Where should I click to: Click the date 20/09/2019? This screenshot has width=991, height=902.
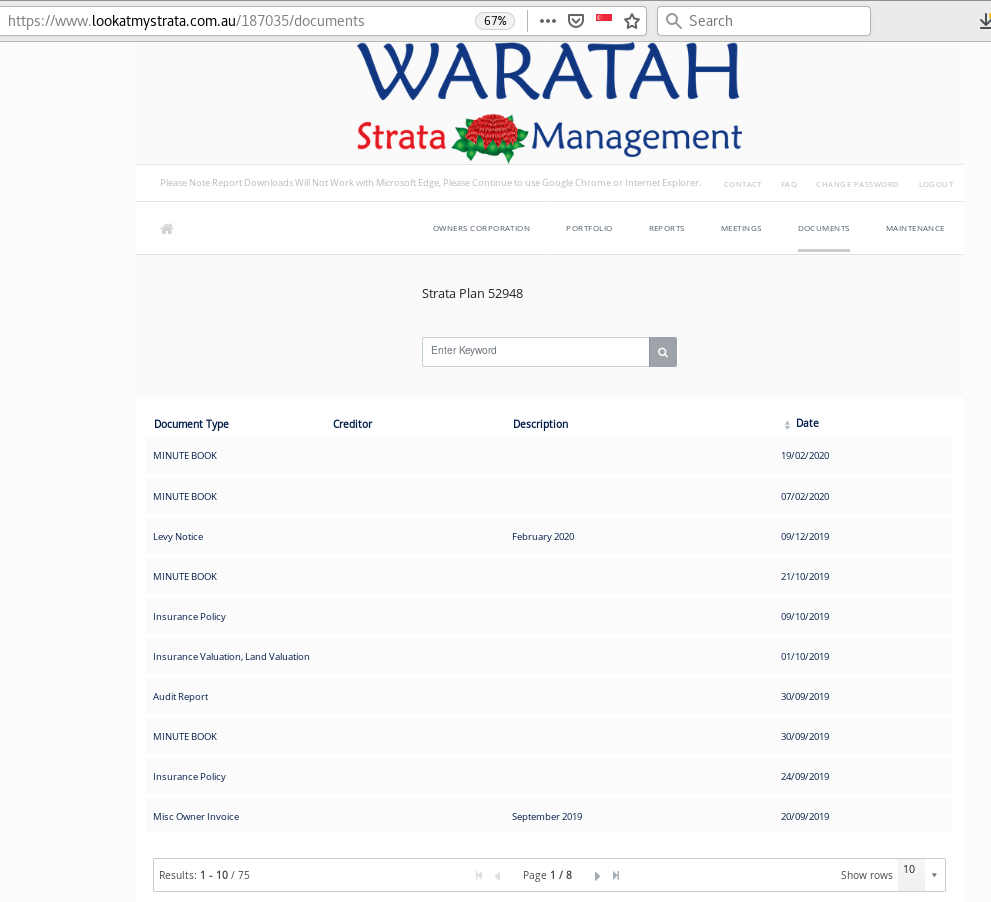pyautogui.click(x=805, y=817)
